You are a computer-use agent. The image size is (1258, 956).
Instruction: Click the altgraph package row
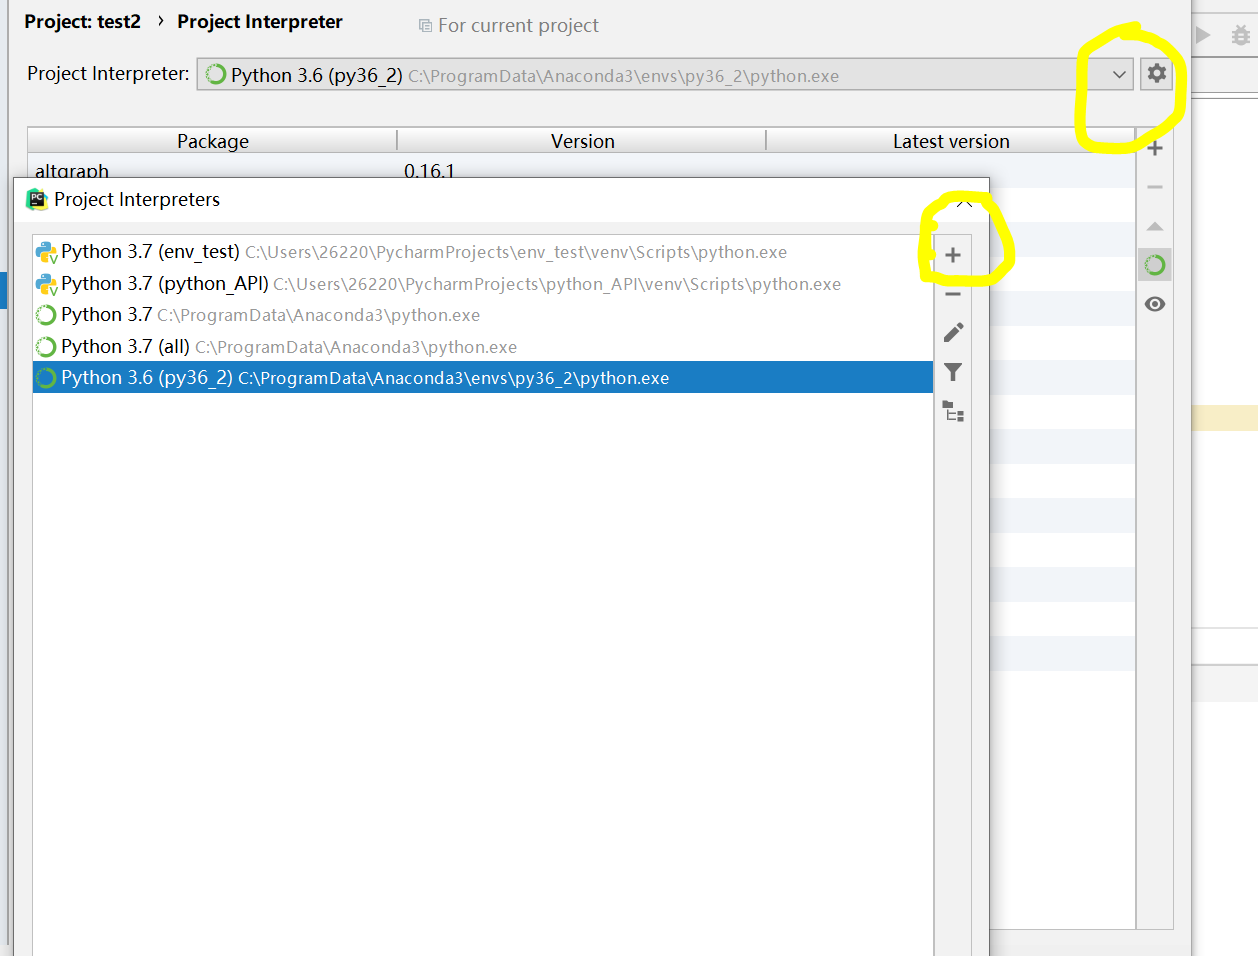[581, 170]
